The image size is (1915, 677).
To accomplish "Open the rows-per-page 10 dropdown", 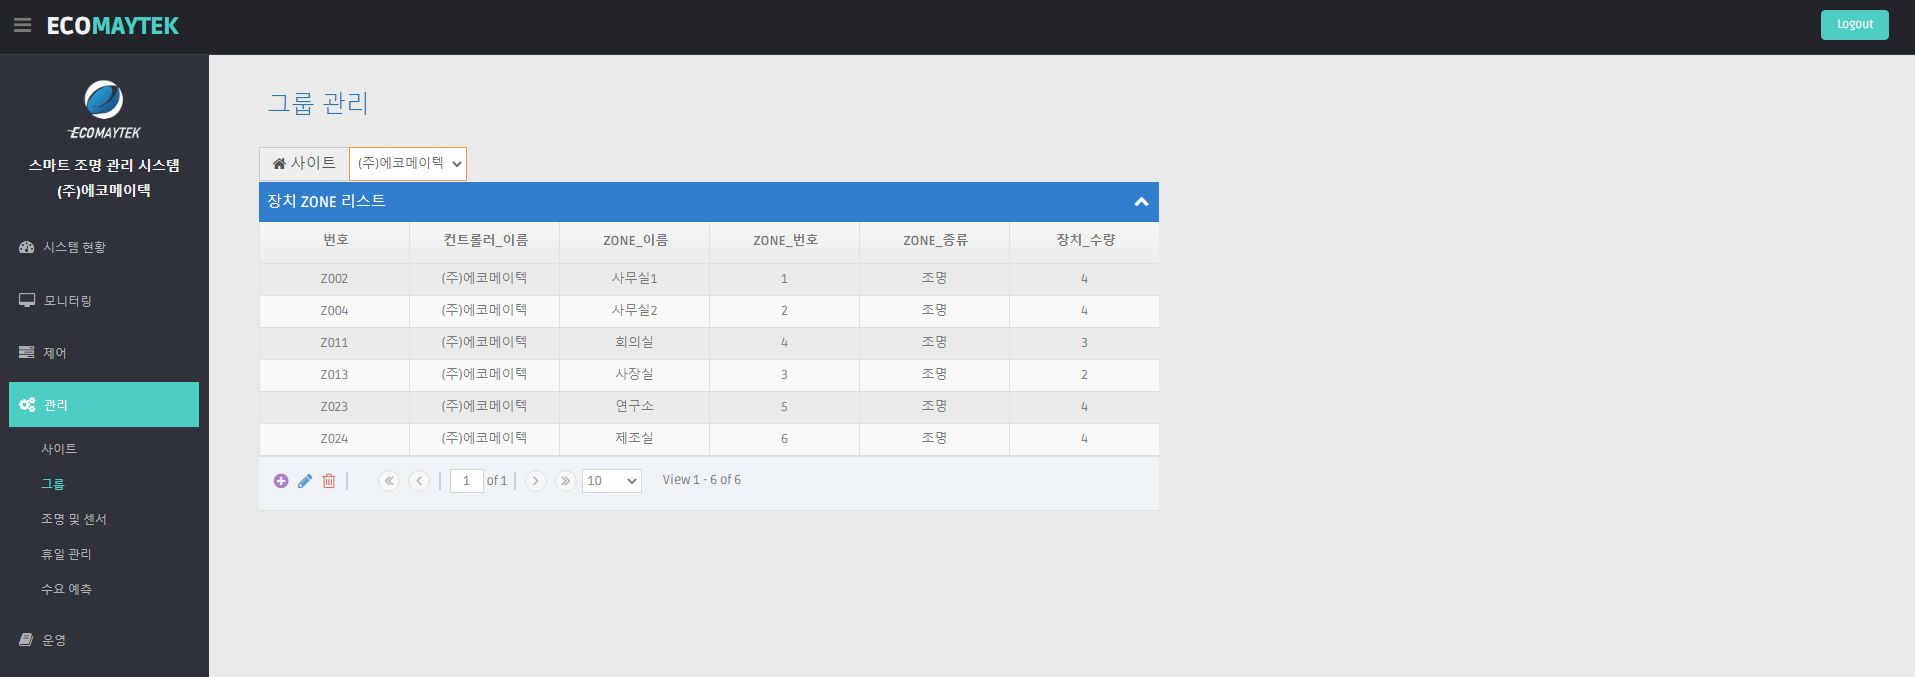I will click(x=612, y=481).
